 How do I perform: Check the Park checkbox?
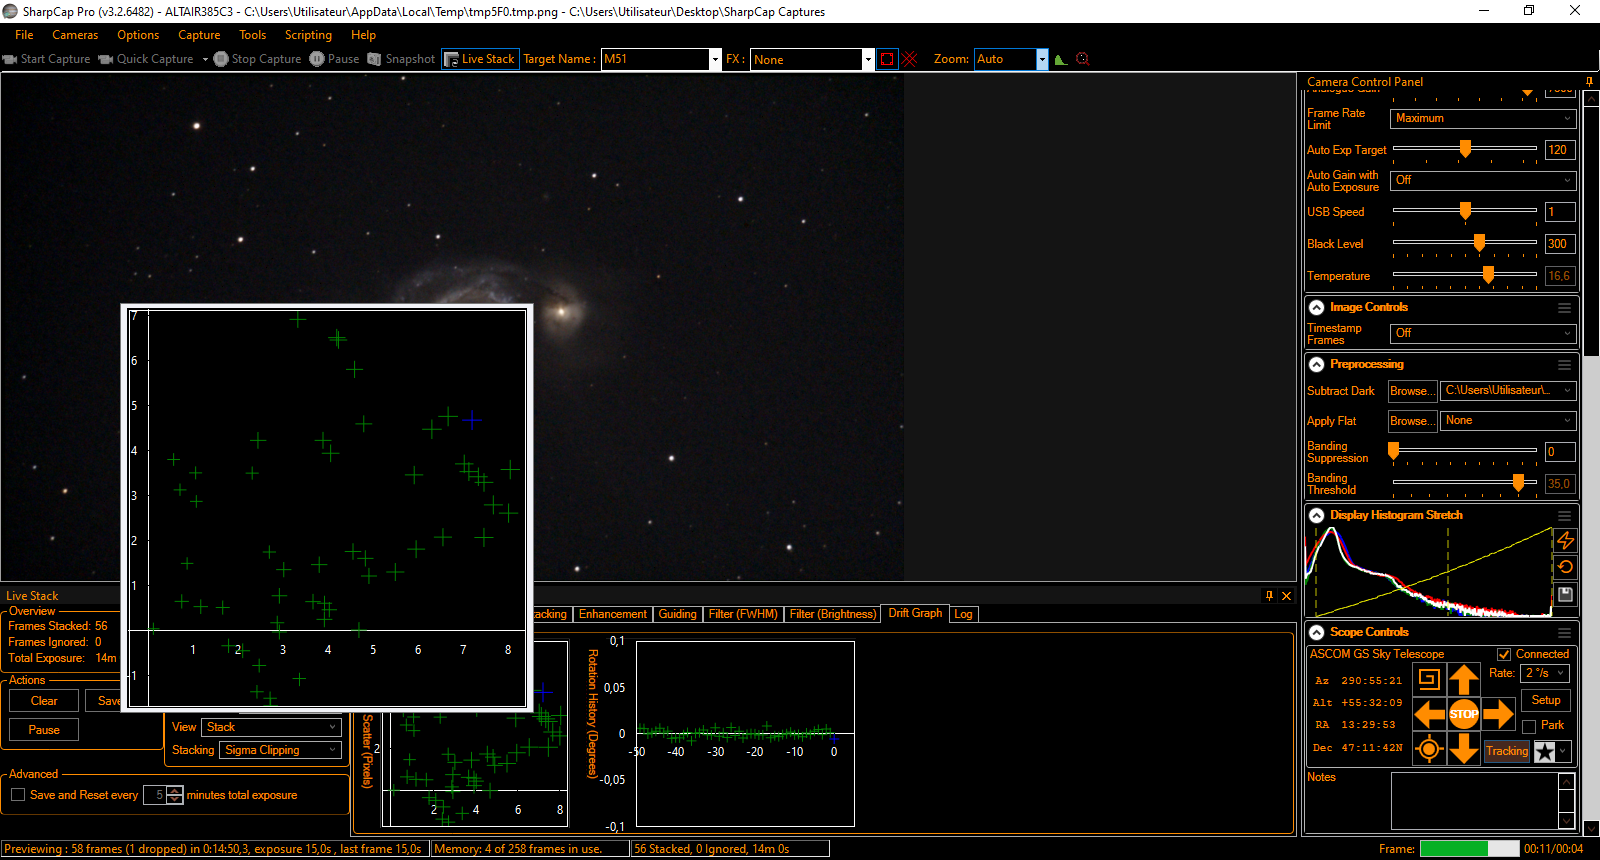coord(1529,726)
